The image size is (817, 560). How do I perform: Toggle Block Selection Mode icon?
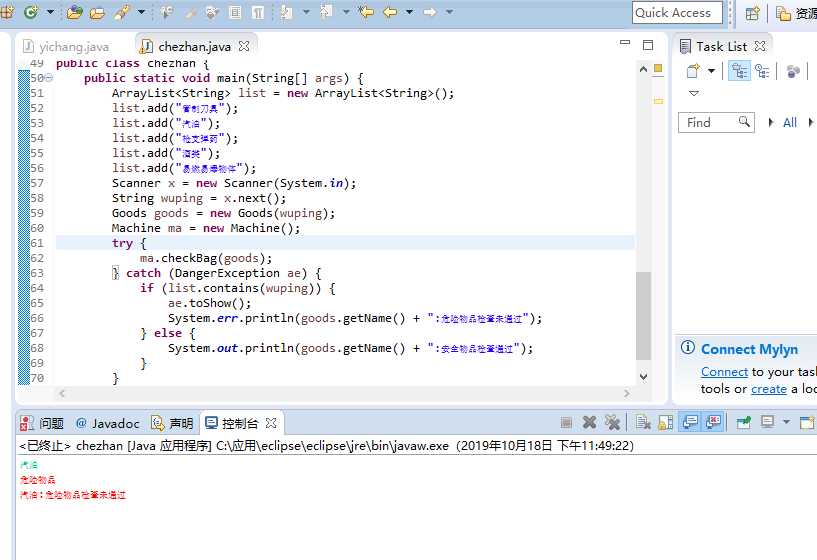click(235, 12)
